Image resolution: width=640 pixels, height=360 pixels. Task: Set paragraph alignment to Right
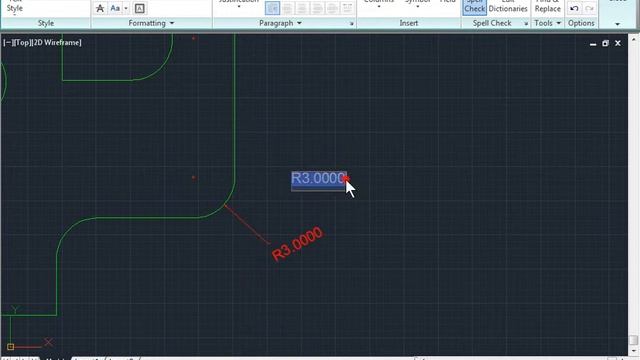pyautogui.click(x=317, y=8)
